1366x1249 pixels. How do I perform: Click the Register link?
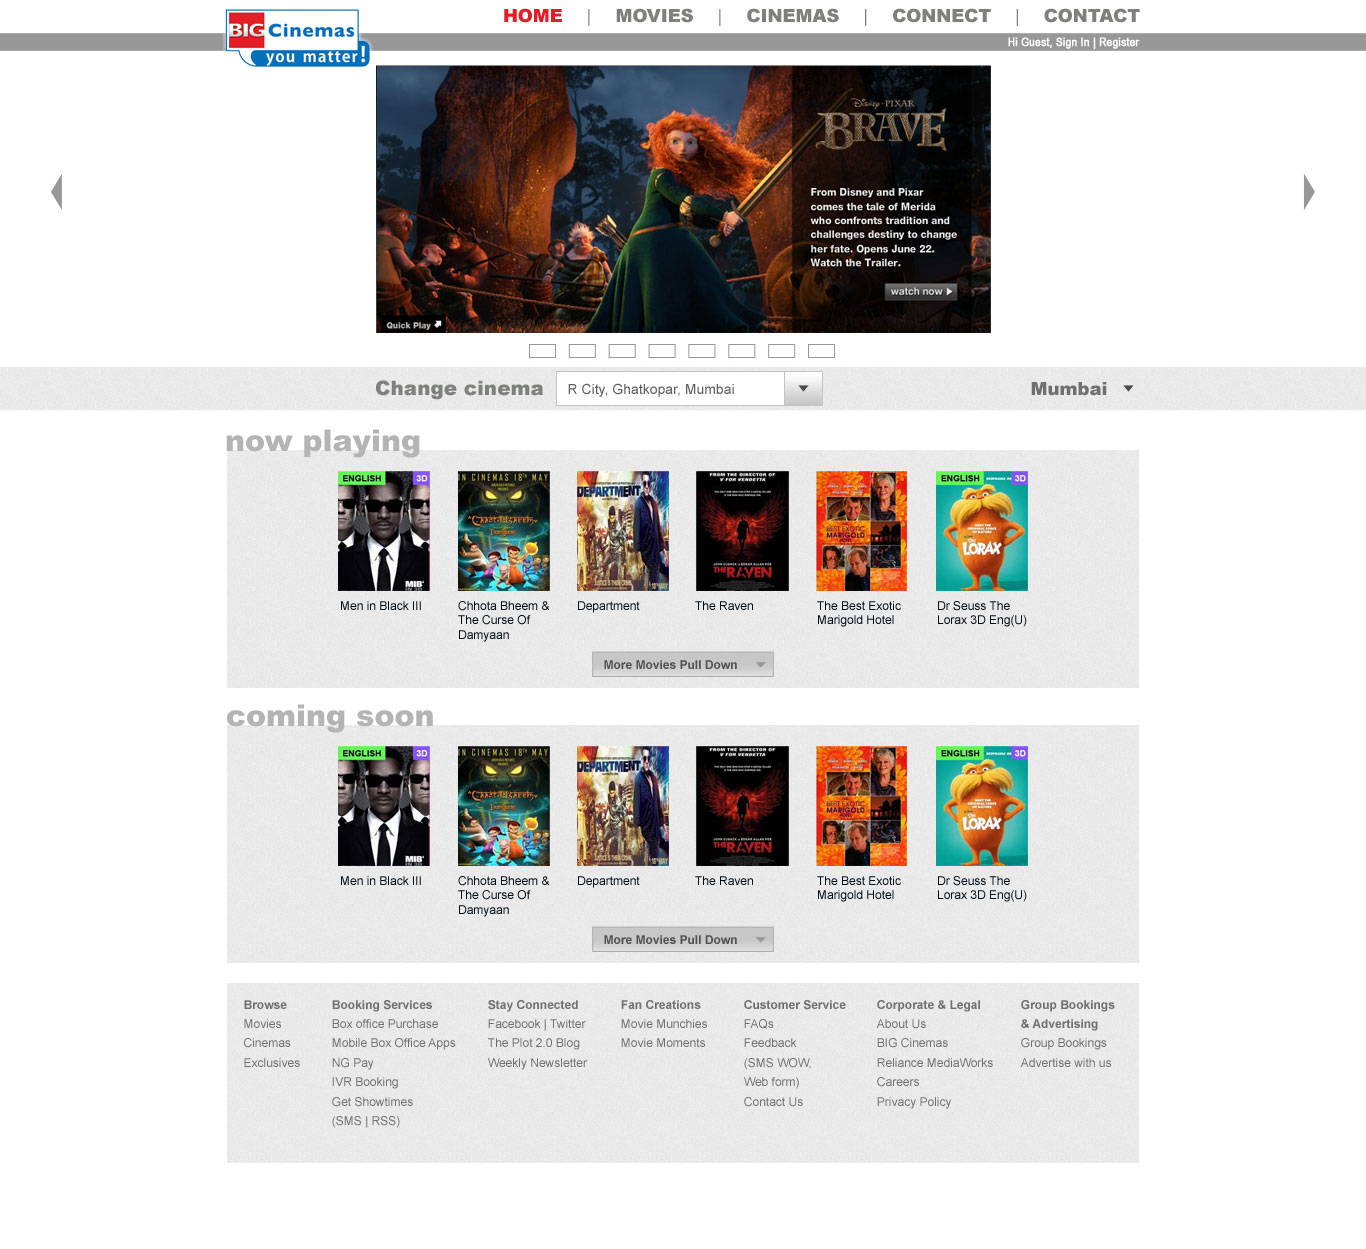click(1119, 43)
